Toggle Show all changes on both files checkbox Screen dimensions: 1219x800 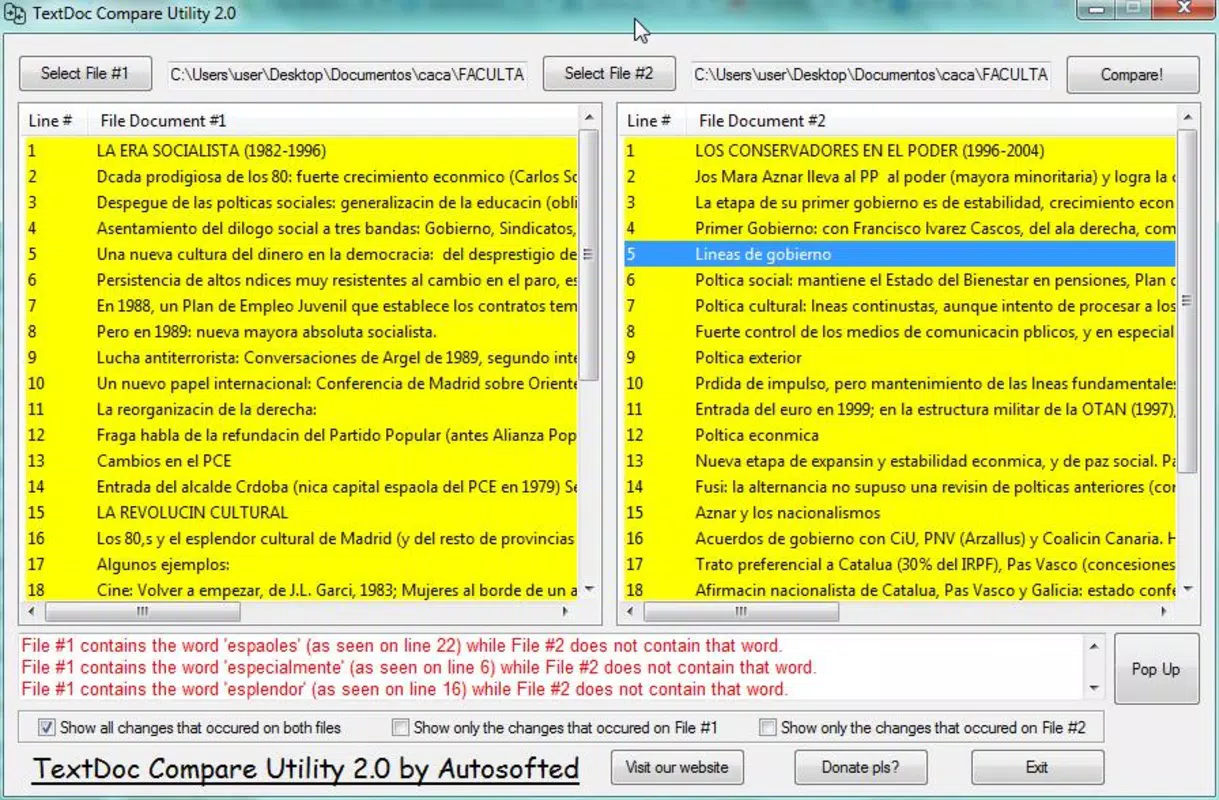[x=47, y=727]
